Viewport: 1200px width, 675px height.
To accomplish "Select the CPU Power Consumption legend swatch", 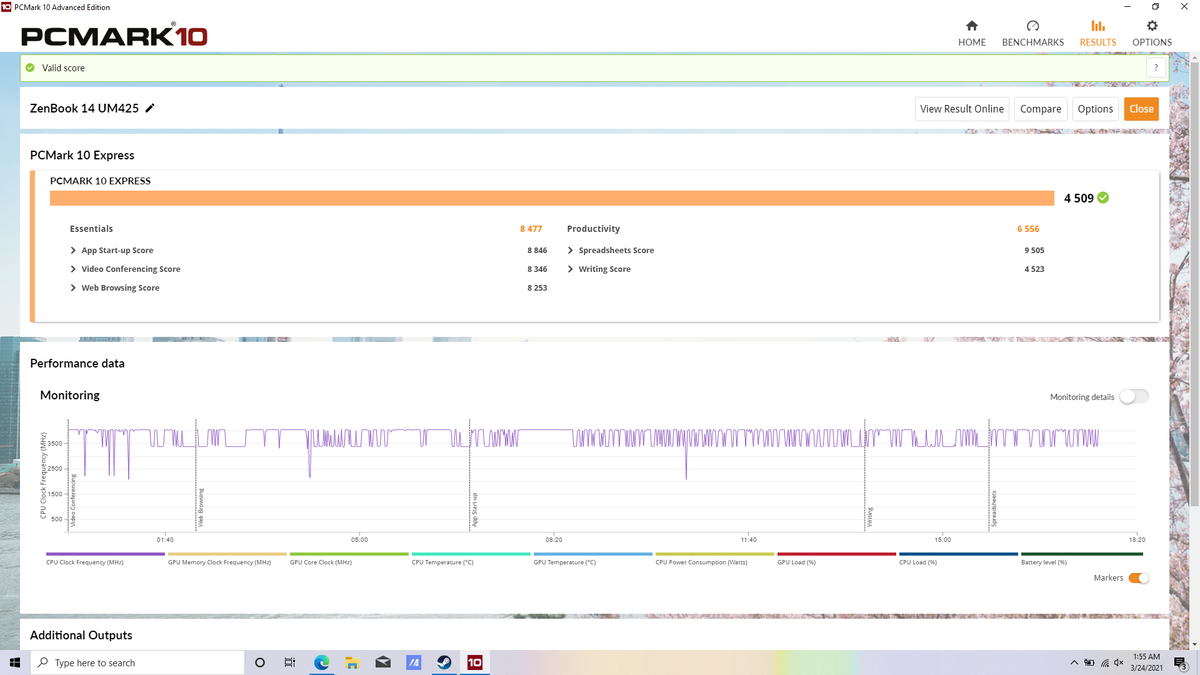I will 715,554.
